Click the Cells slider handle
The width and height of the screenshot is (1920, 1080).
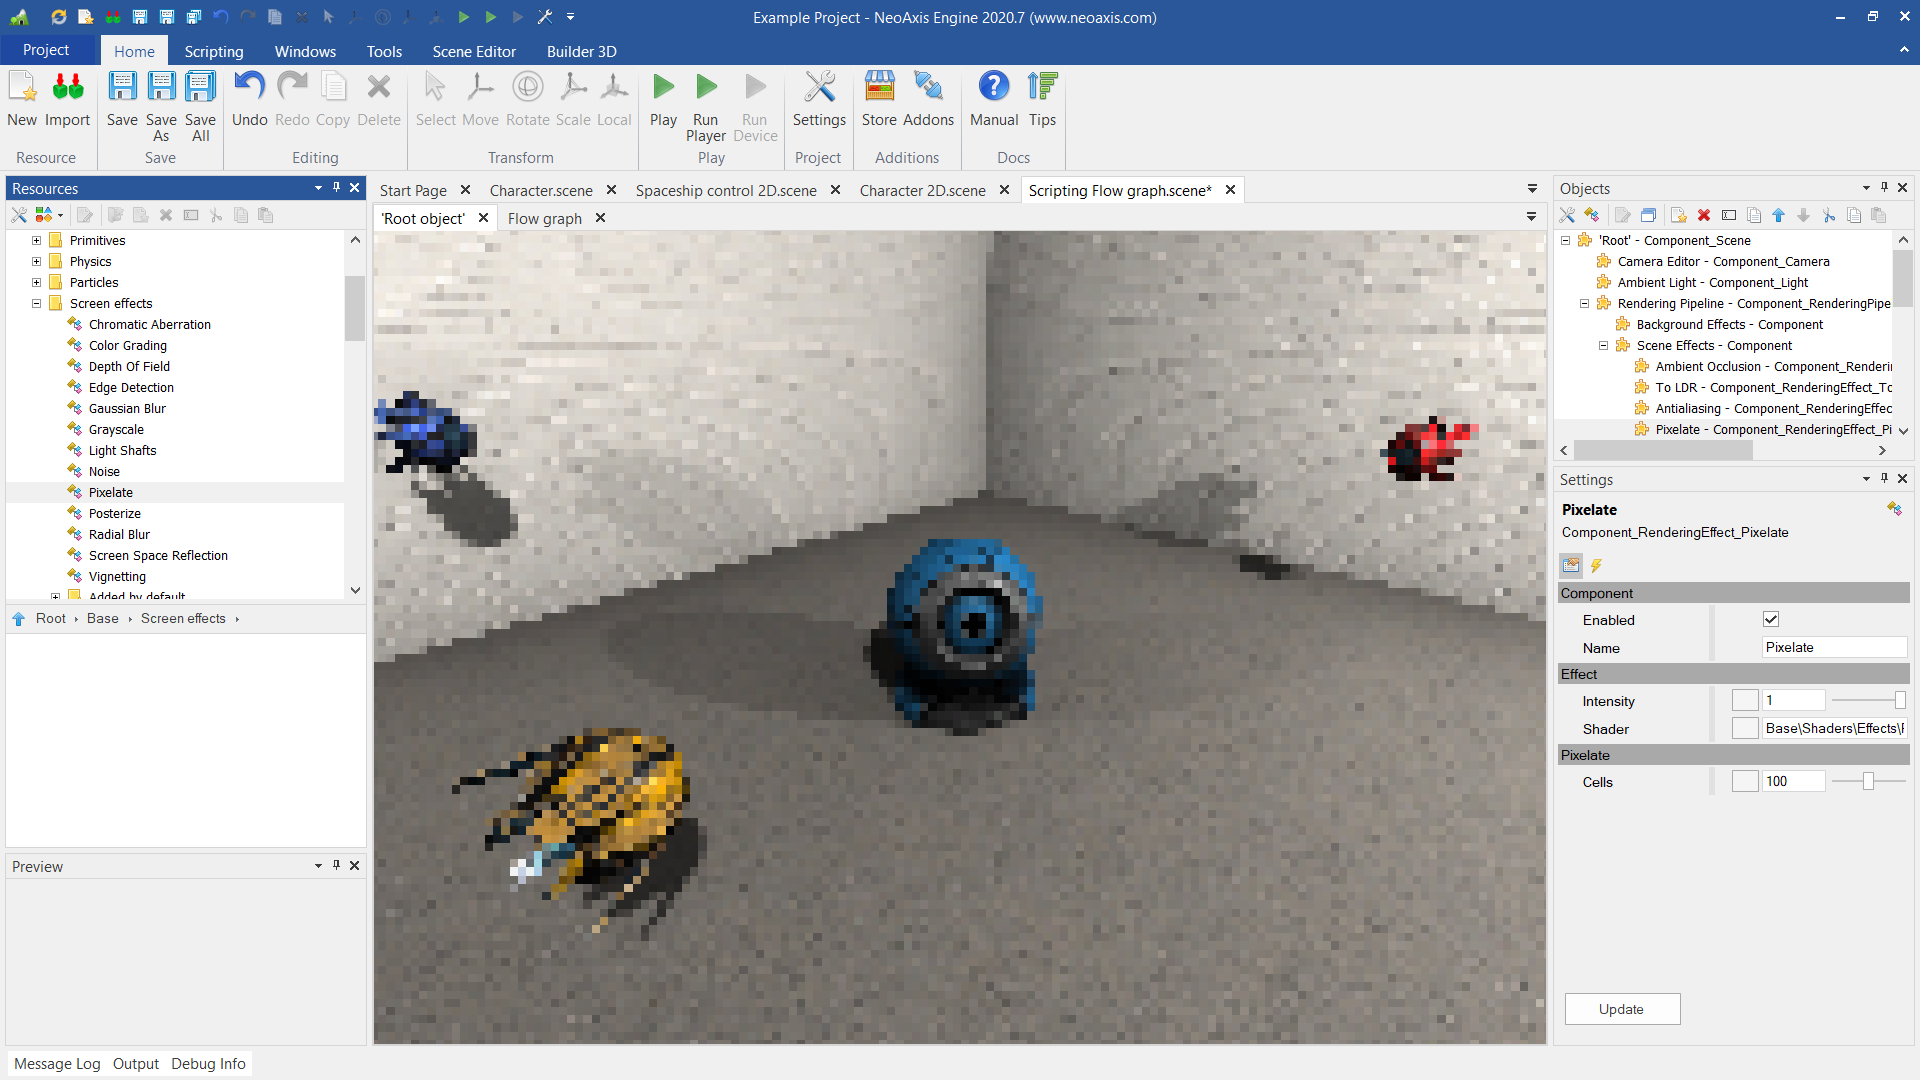(x=1868, y=782)
